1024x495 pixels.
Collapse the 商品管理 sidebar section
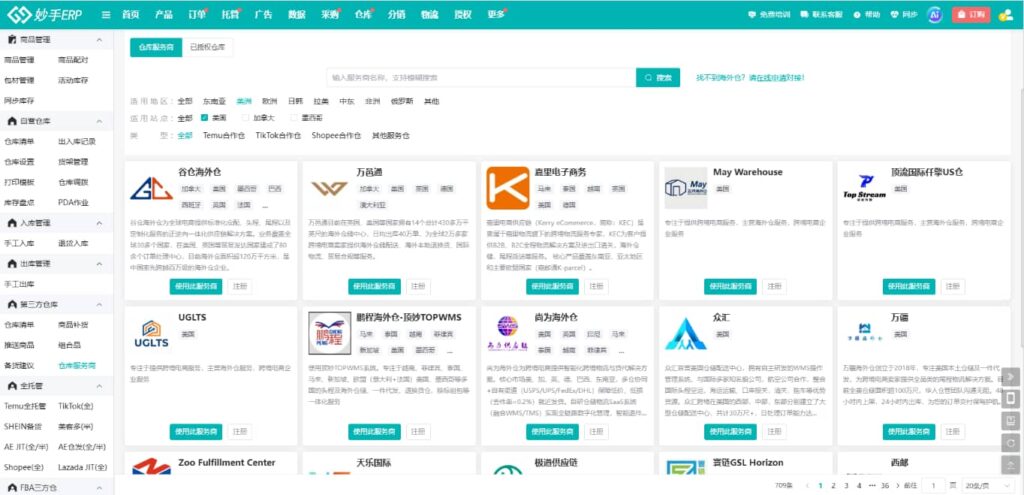[x=99, y=40]
